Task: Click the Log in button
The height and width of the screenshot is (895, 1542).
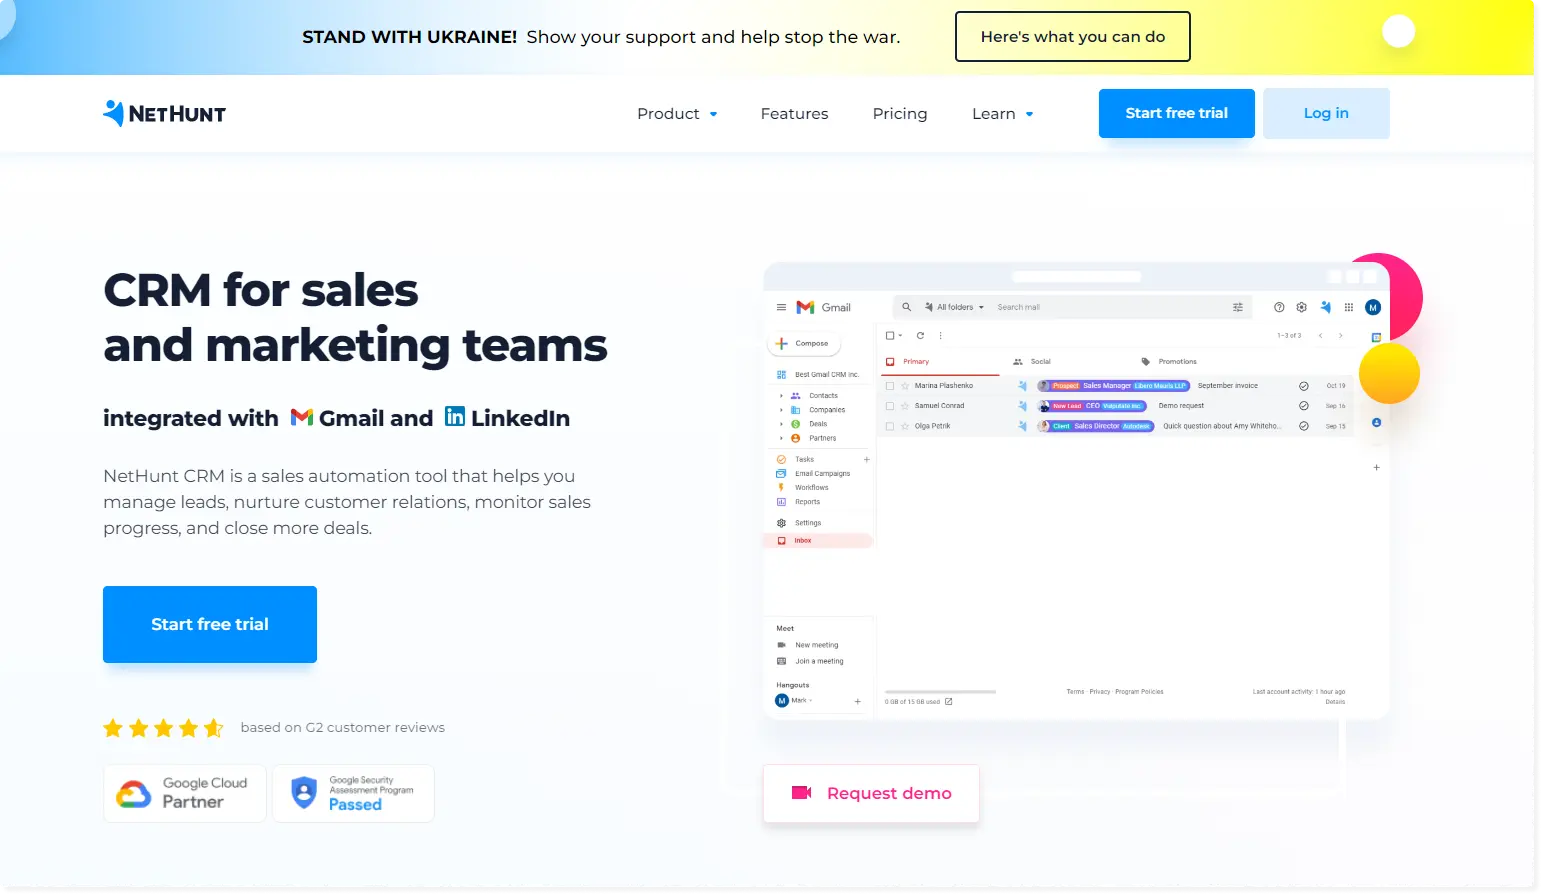Action: [x=1326, y=113]
